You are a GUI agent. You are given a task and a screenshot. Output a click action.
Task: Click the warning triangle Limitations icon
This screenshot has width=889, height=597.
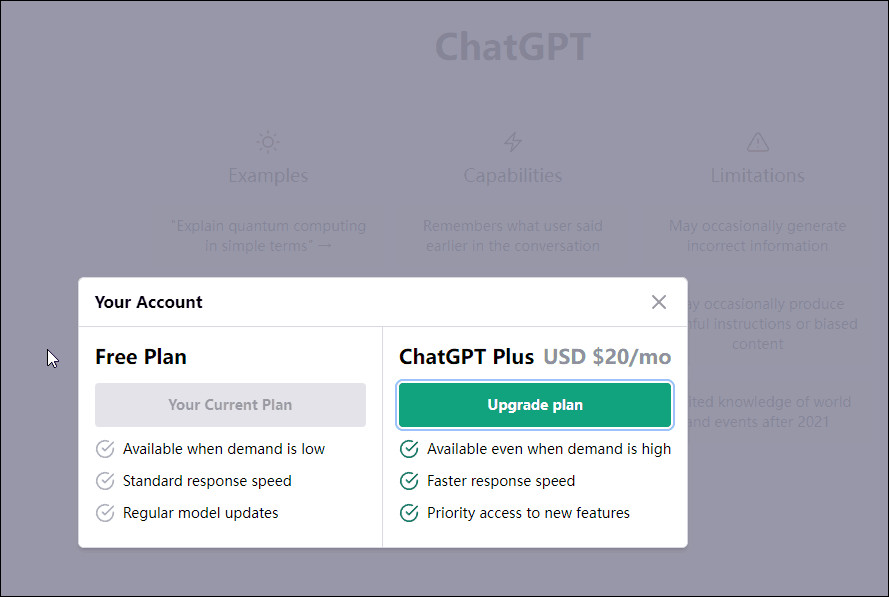[x=758, y=142]
